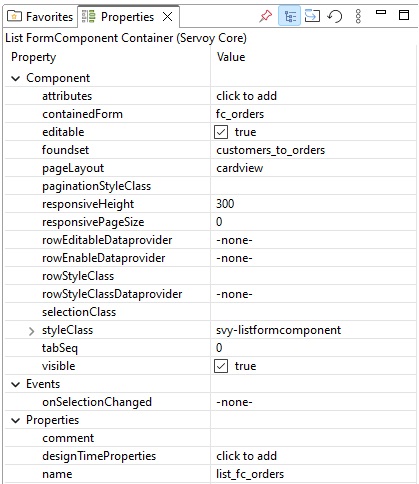The image size is (419, 484).
Task: Collapse the Properties category
Action: click(x=15, y=420)
